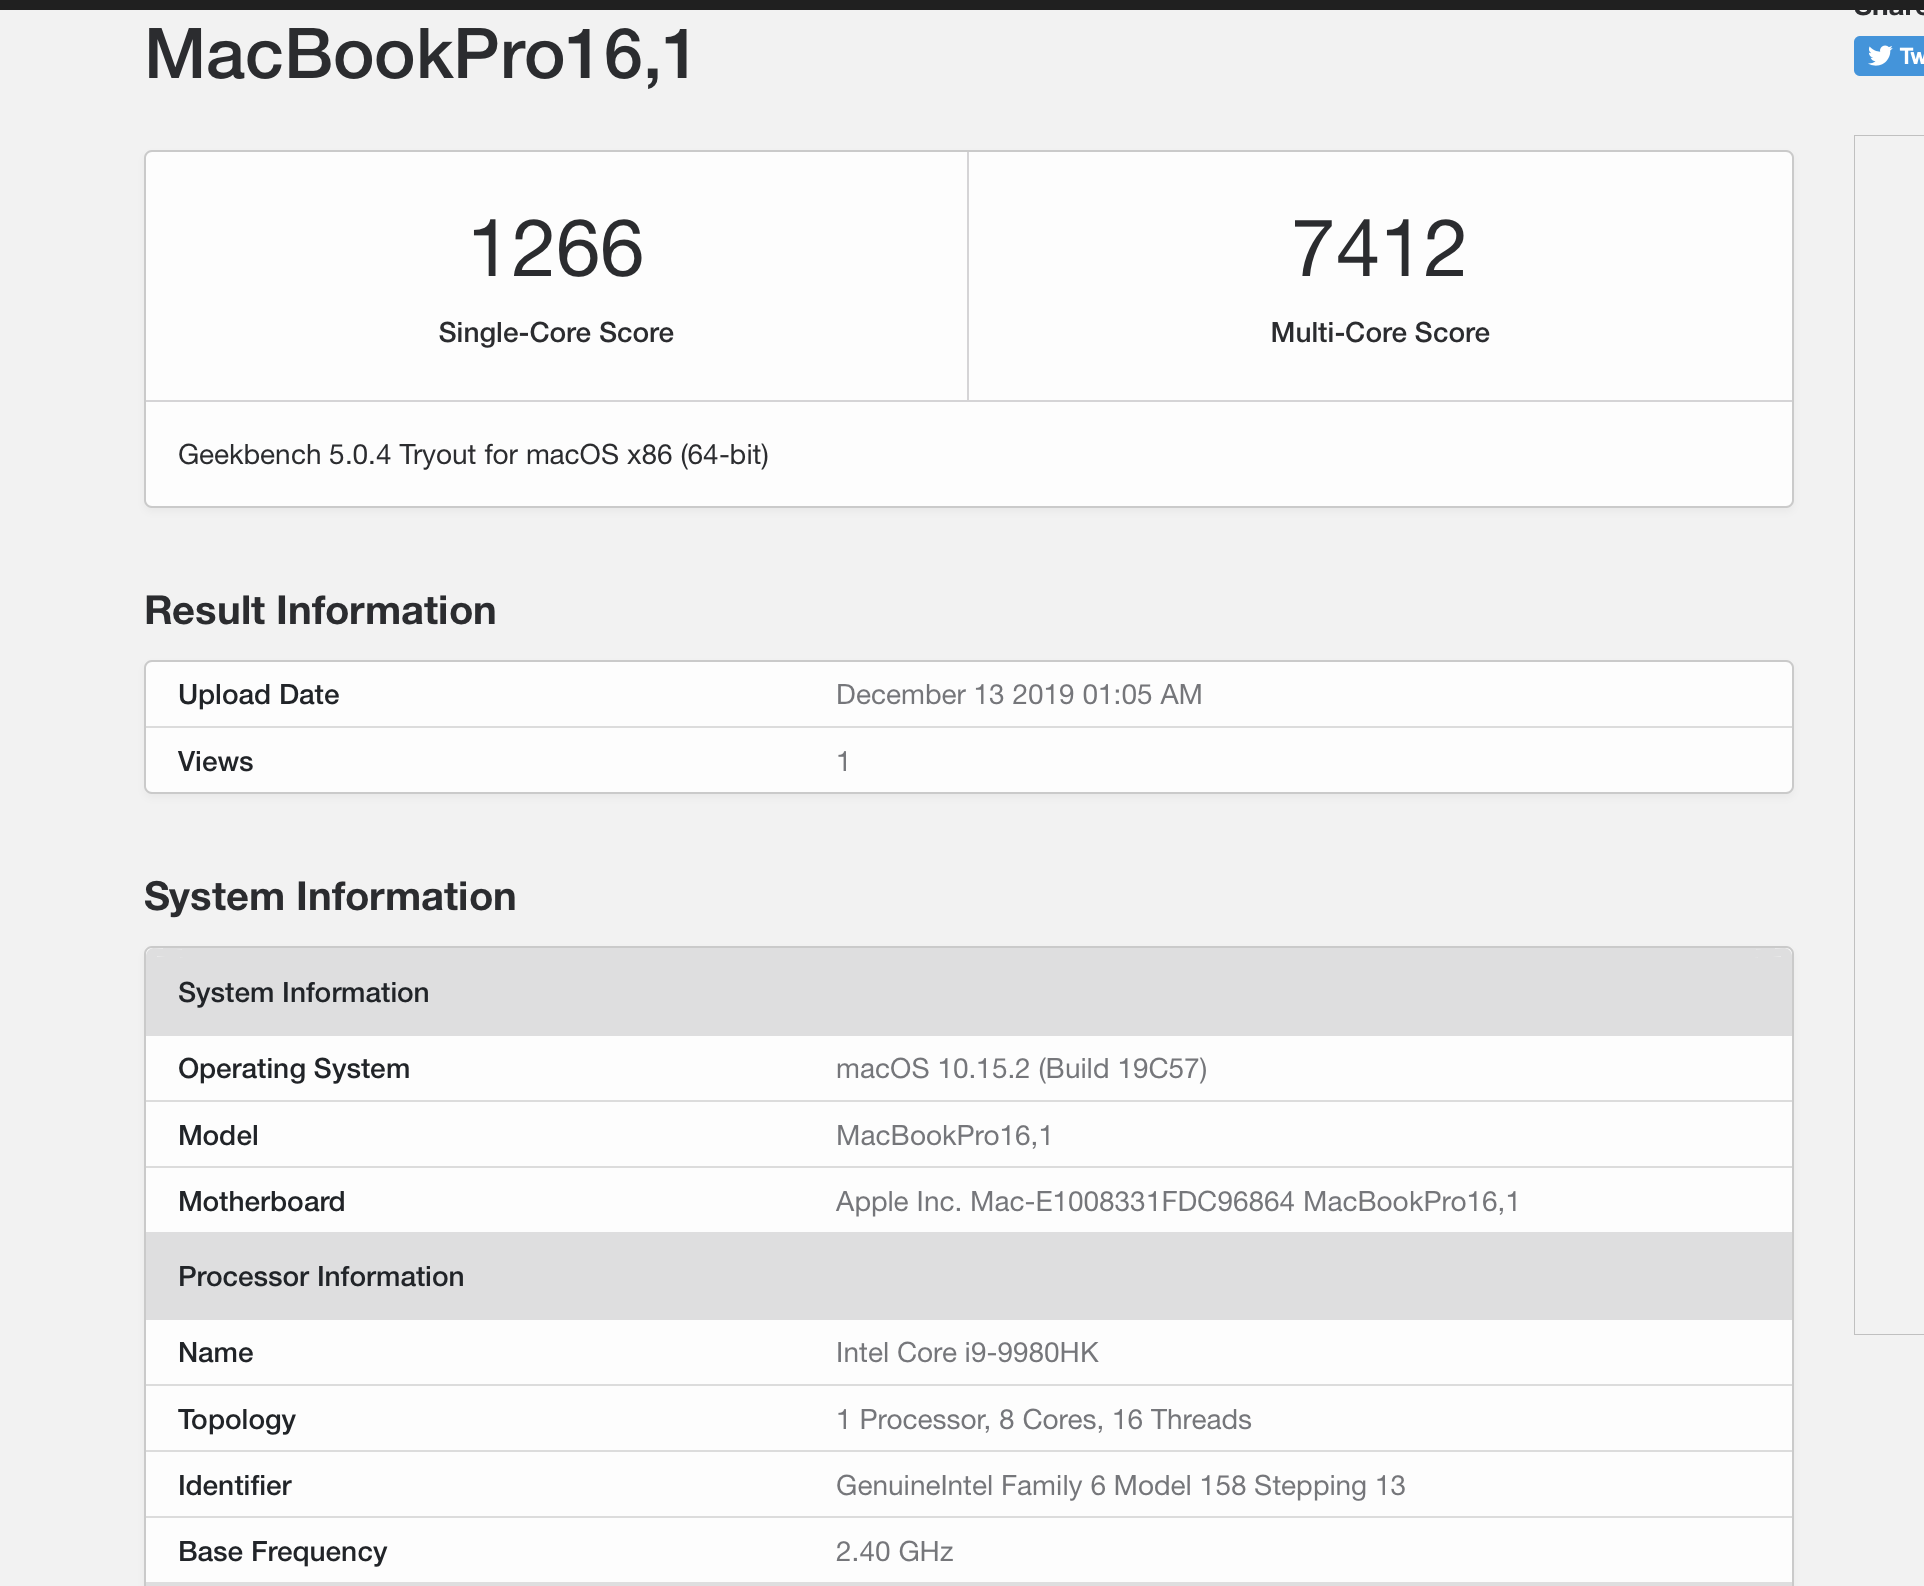Click the Single-Core Score label

[556, 332]
